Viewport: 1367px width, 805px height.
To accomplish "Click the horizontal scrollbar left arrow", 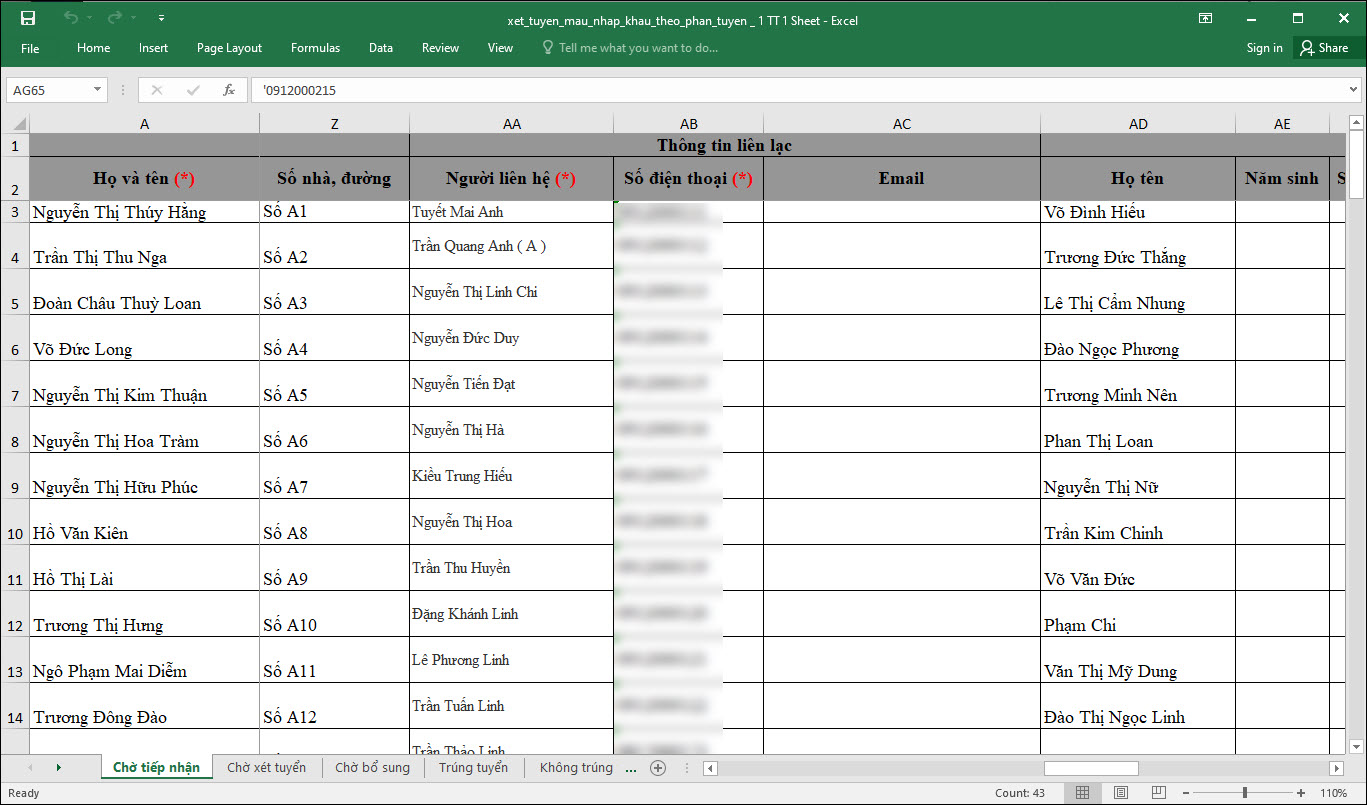I will (710, 768).
